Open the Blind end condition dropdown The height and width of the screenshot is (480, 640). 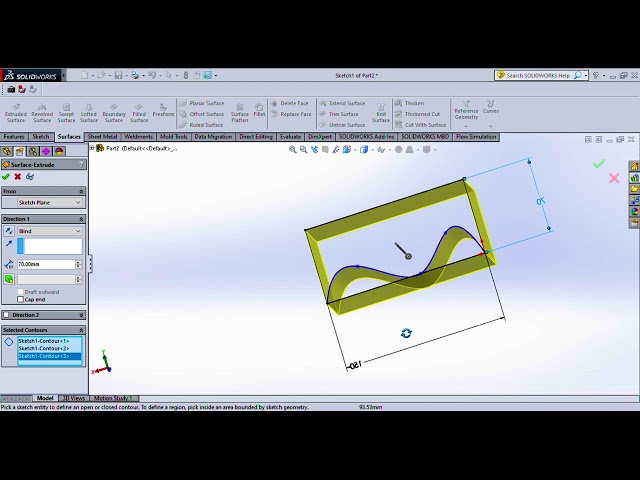click(50, 231)
